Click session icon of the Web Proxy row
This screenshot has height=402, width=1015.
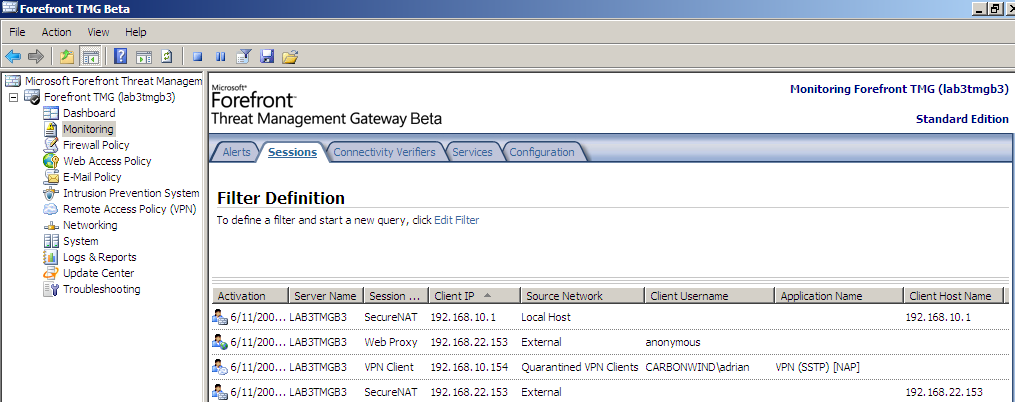click(x=220, y=342)
